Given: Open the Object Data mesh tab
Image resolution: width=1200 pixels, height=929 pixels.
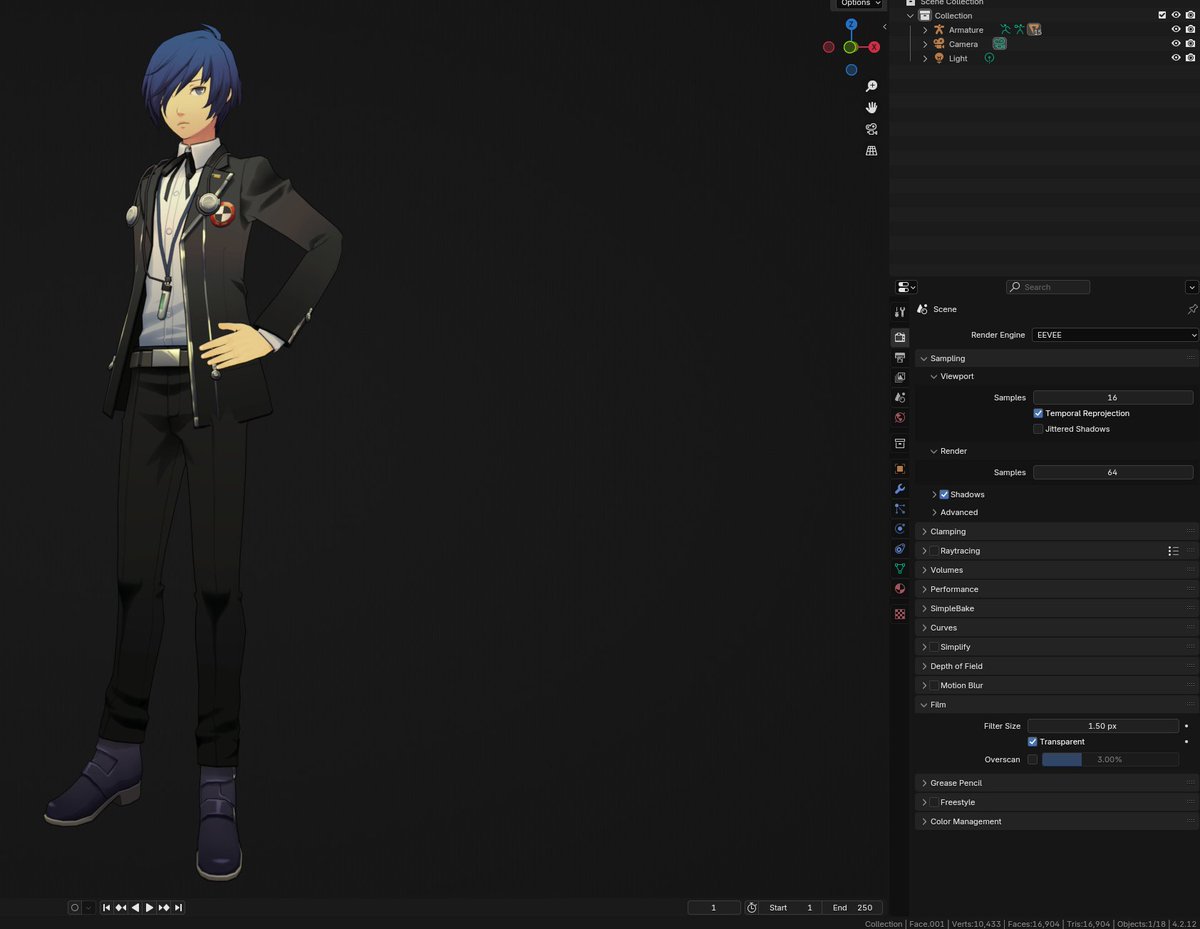Looking at the screenshot, I should (x=900, y=569).
